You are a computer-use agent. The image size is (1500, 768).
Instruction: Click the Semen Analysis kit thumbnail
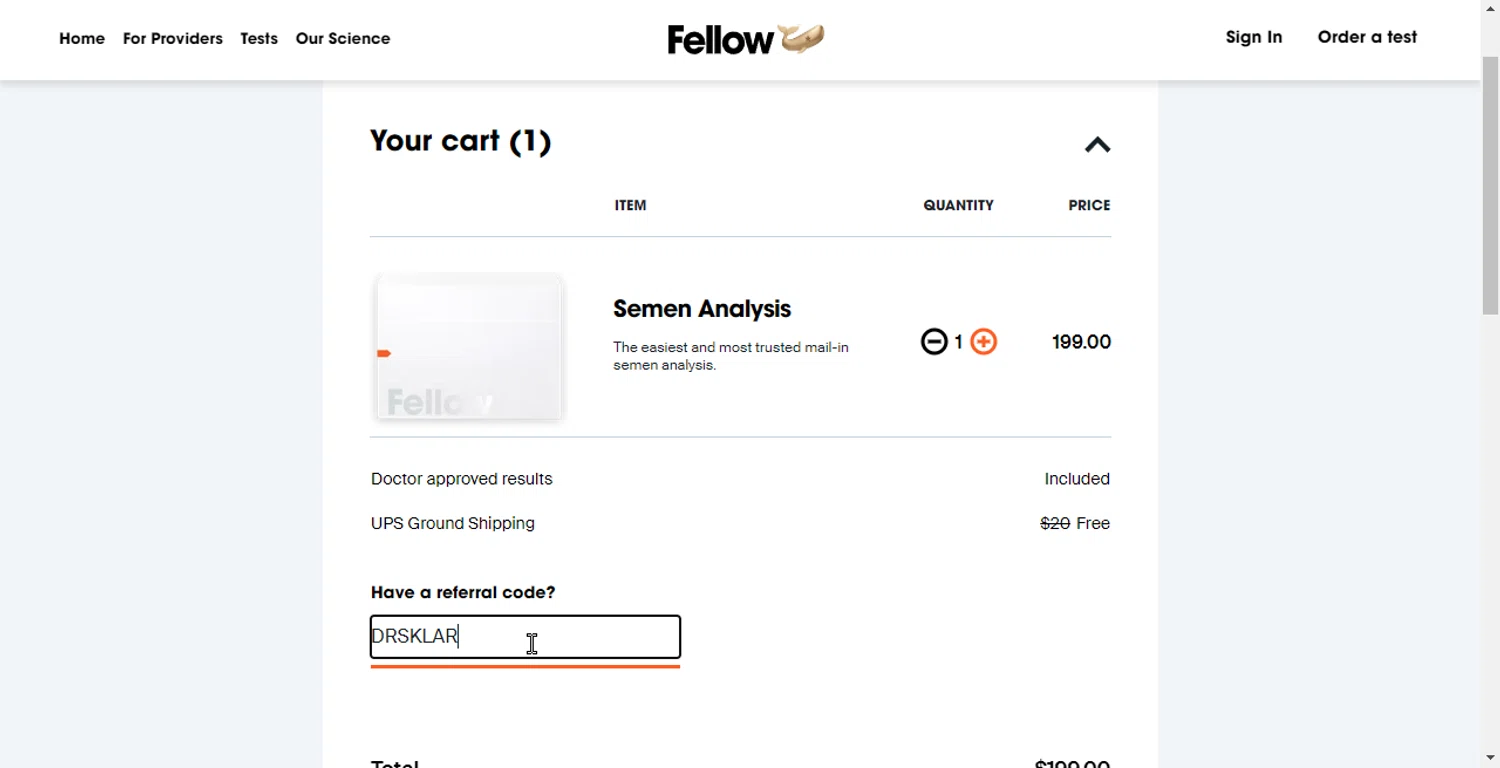coord(468,346)
